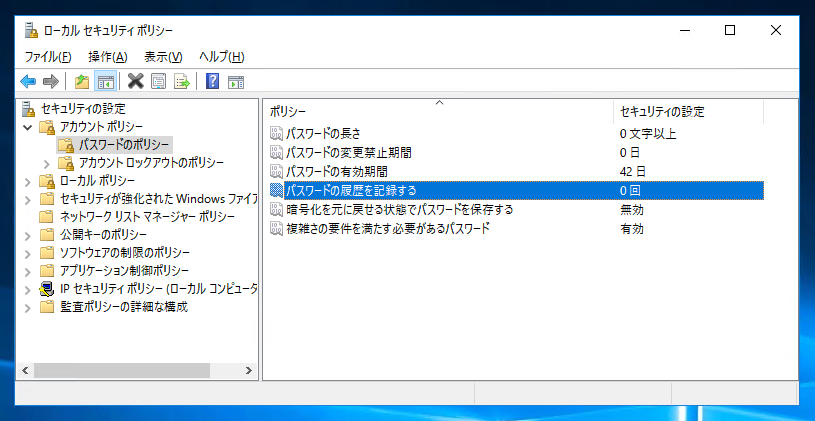This screenshot has width=815, height=421.
Task: Click the パスワードの変更禁止期間 policy icon
Action: pos(276,153)
